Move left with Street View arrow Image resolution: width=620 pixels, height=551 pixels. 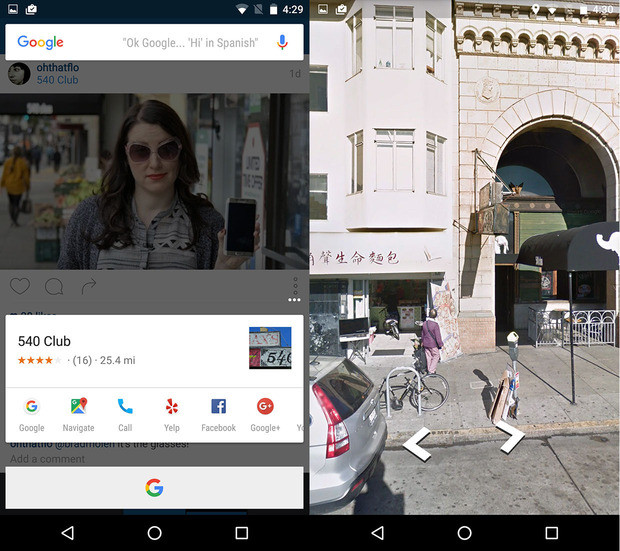[416, 444]
